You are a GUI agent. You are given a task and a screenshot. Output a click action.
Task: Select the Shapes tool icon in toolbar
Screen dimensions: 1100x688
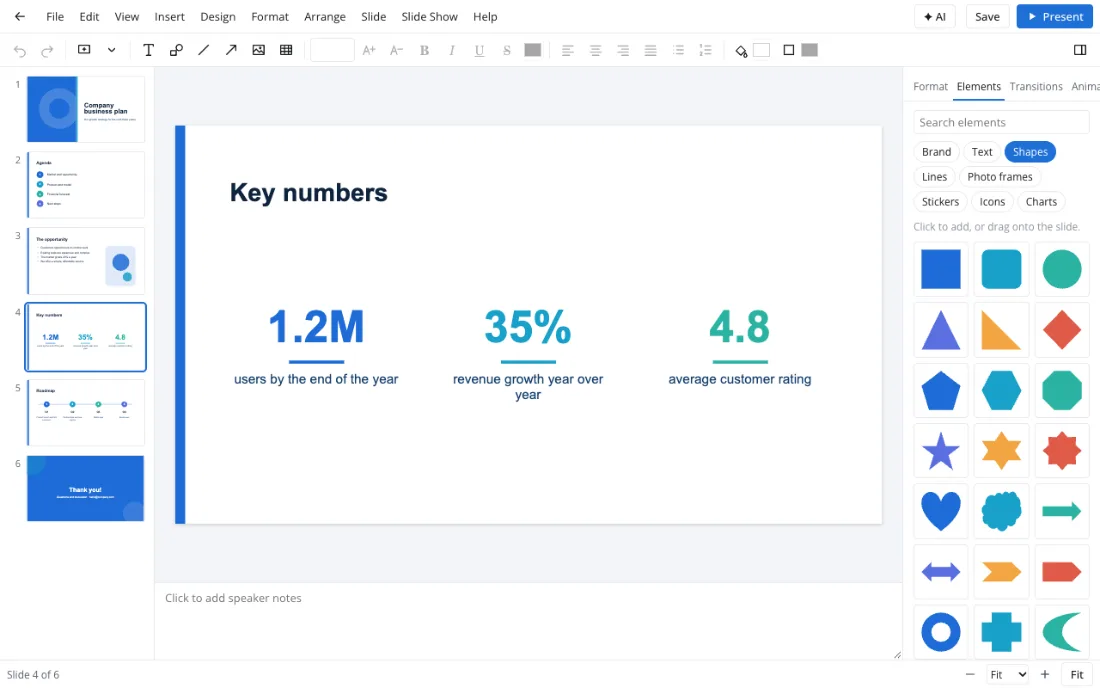click(176, 50)
